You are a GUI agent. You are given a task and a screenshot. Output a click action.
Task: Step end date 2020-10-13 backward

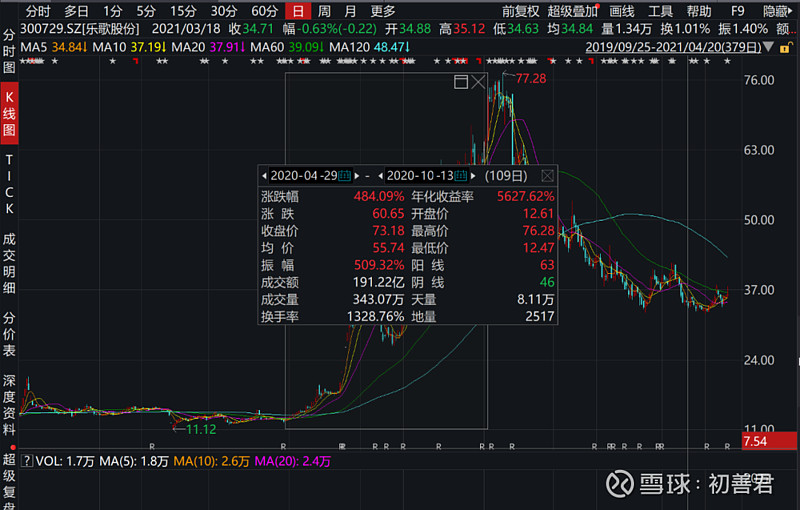click(x=380, y=176)
